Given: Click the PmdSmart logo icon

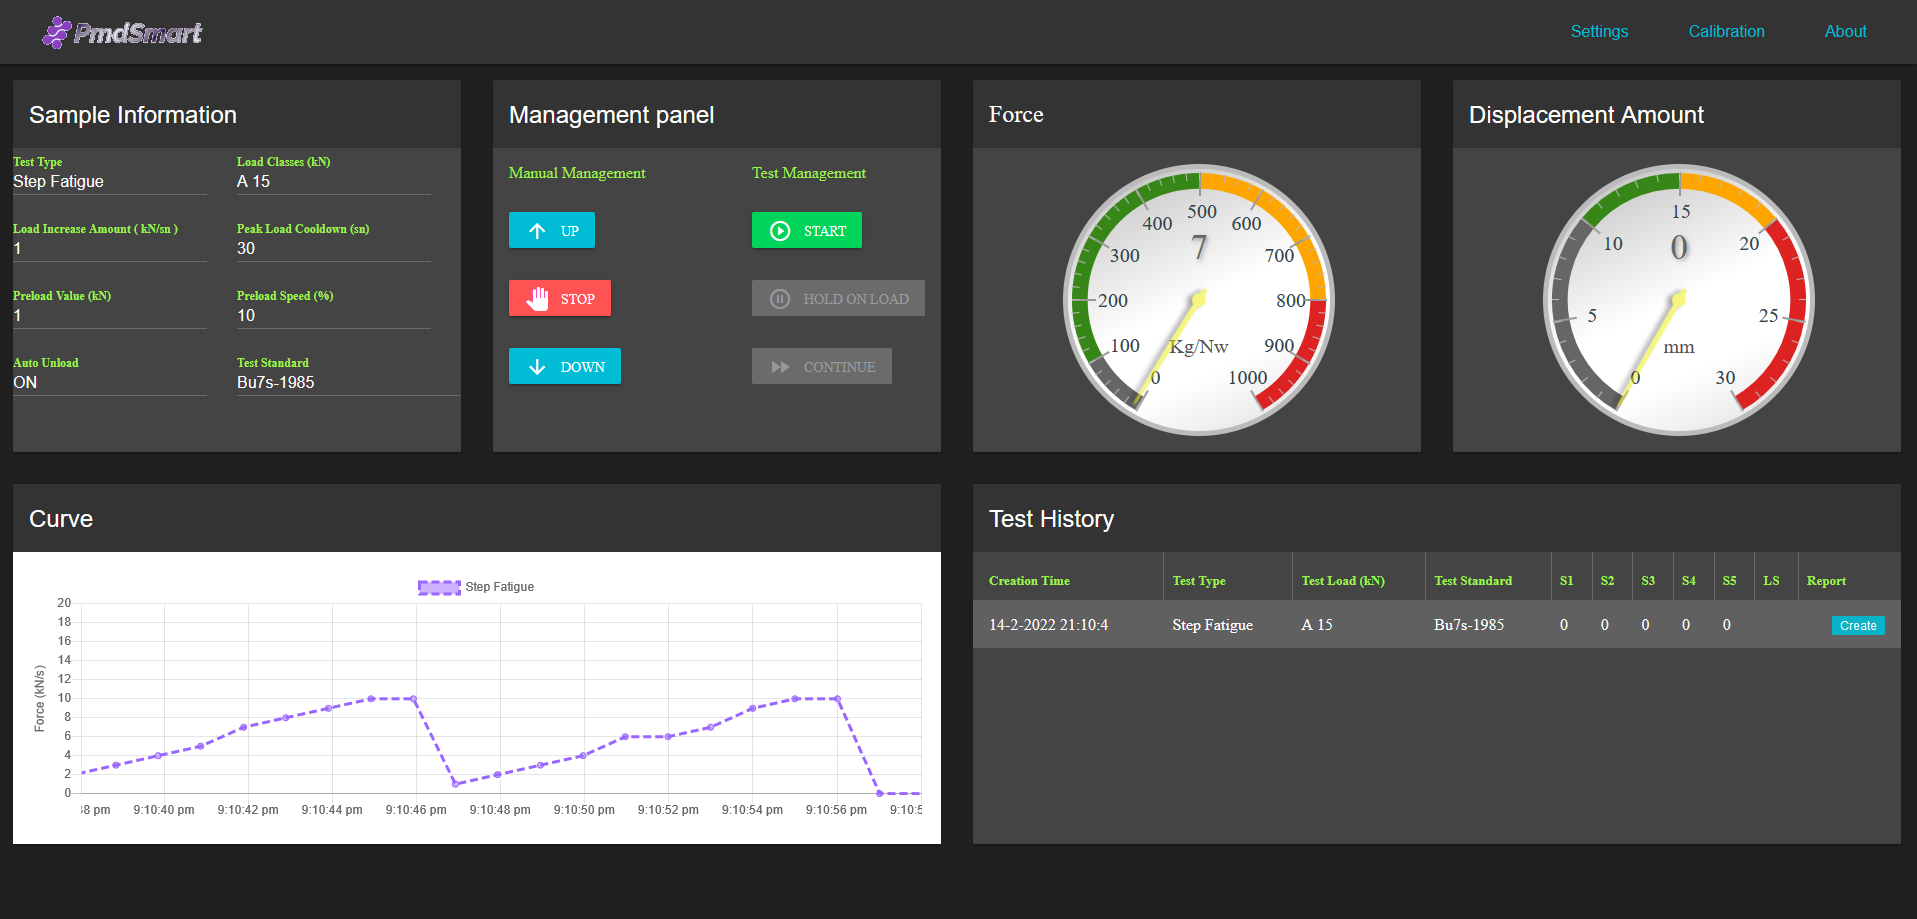Looking at the screenshot, I should click(56, 32).
